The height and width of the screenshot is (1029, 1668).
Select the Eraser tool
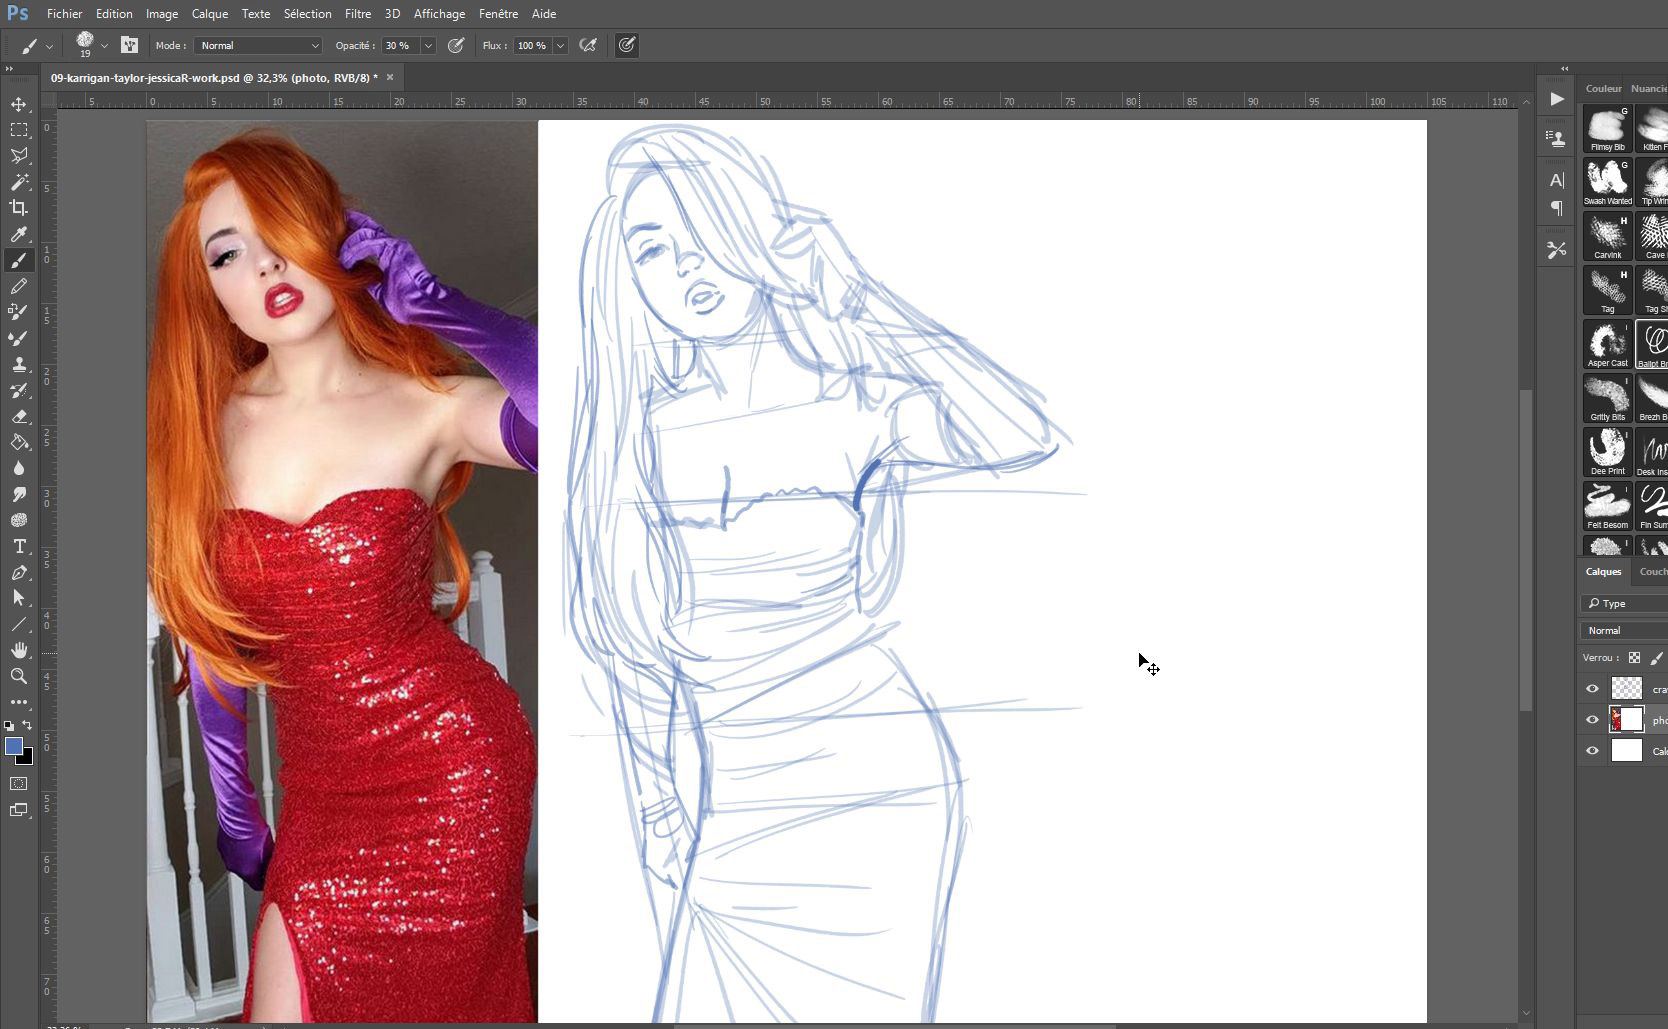click(x=19, y=416)
